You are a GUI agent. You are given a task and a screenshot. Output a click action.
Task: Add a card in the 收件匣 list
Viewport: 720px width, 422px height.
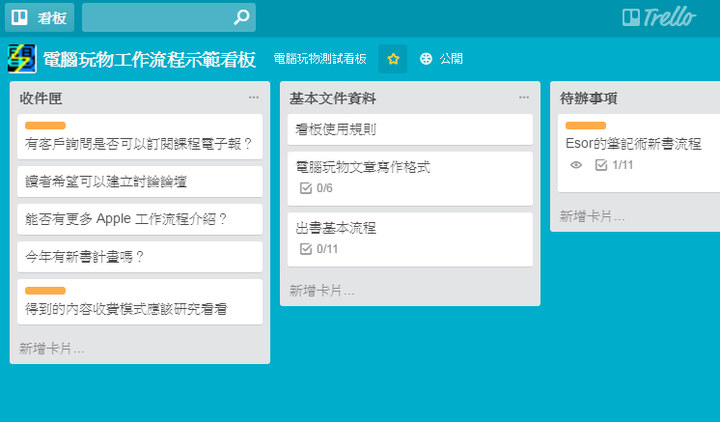click(x=51, y=349)
